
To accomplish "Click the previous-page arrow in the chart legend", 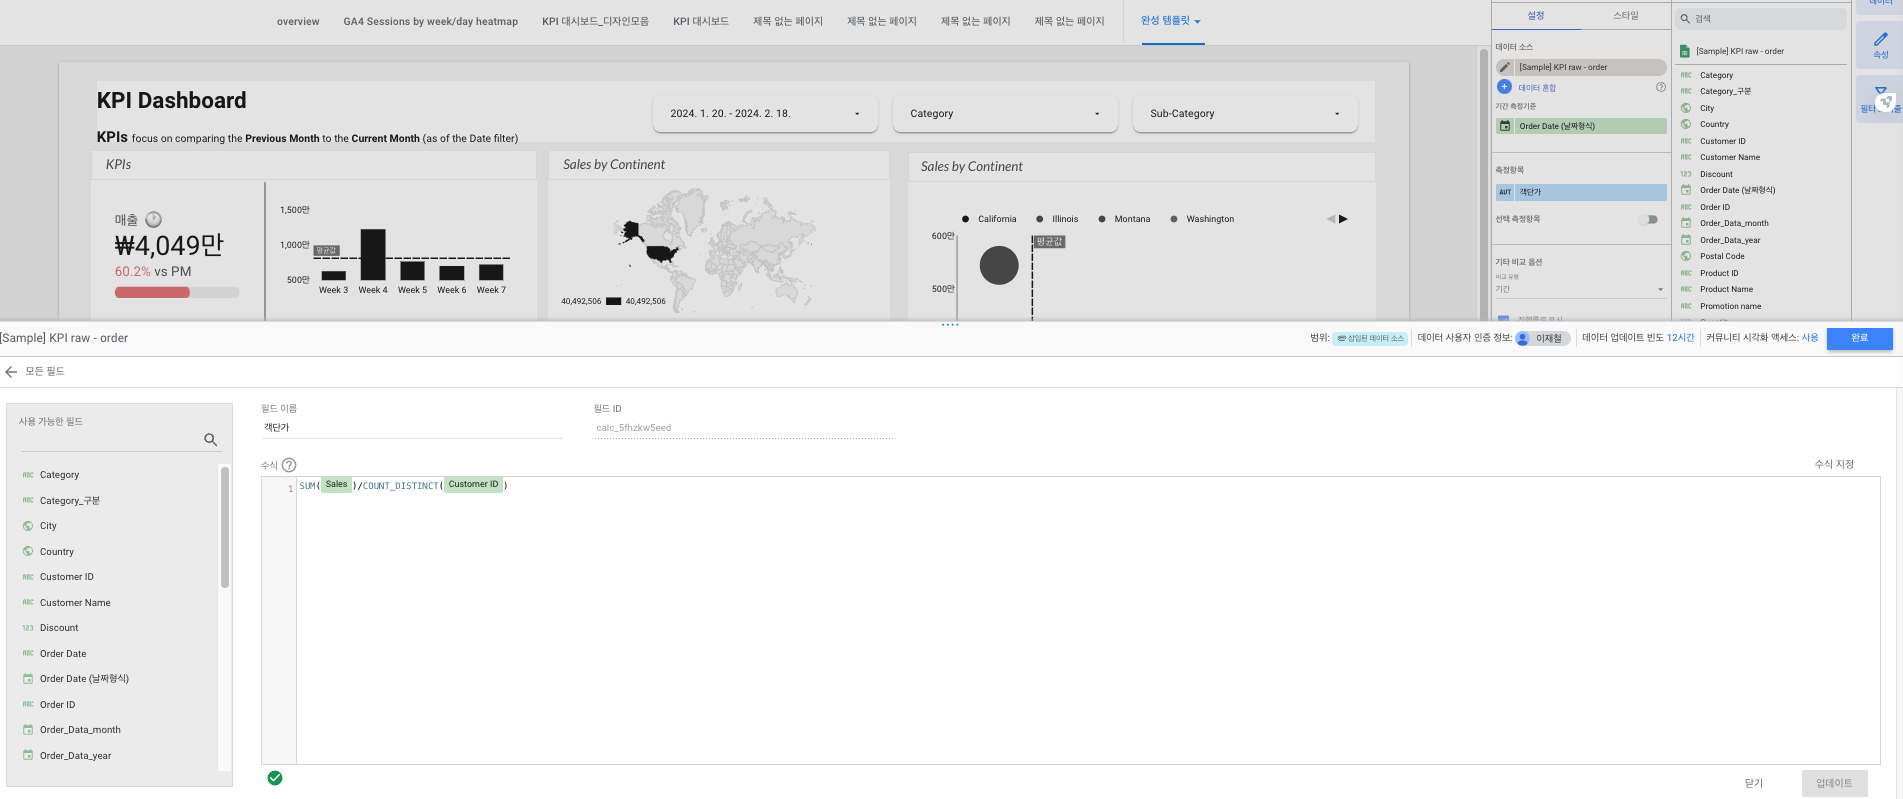I will click(1331, 219).
